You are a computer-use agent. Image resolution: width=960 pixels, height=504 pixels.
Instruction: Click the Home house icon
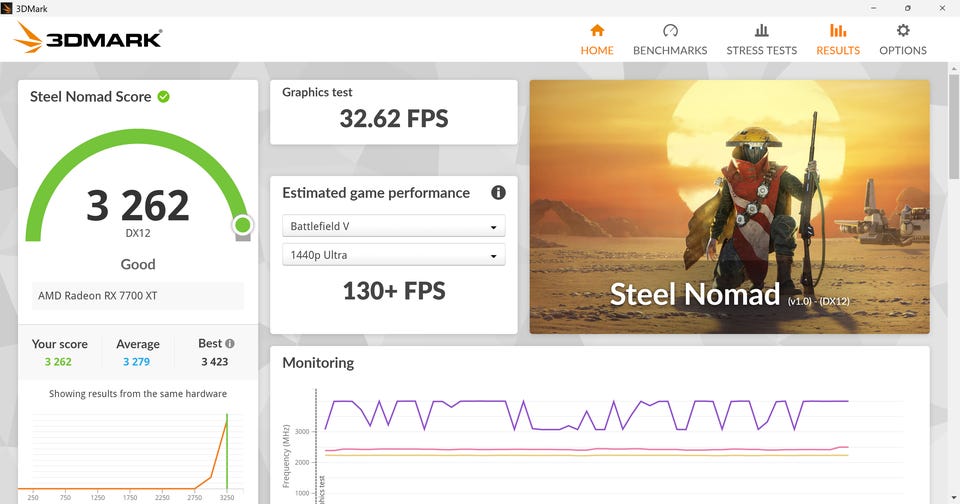coord(597,30)
